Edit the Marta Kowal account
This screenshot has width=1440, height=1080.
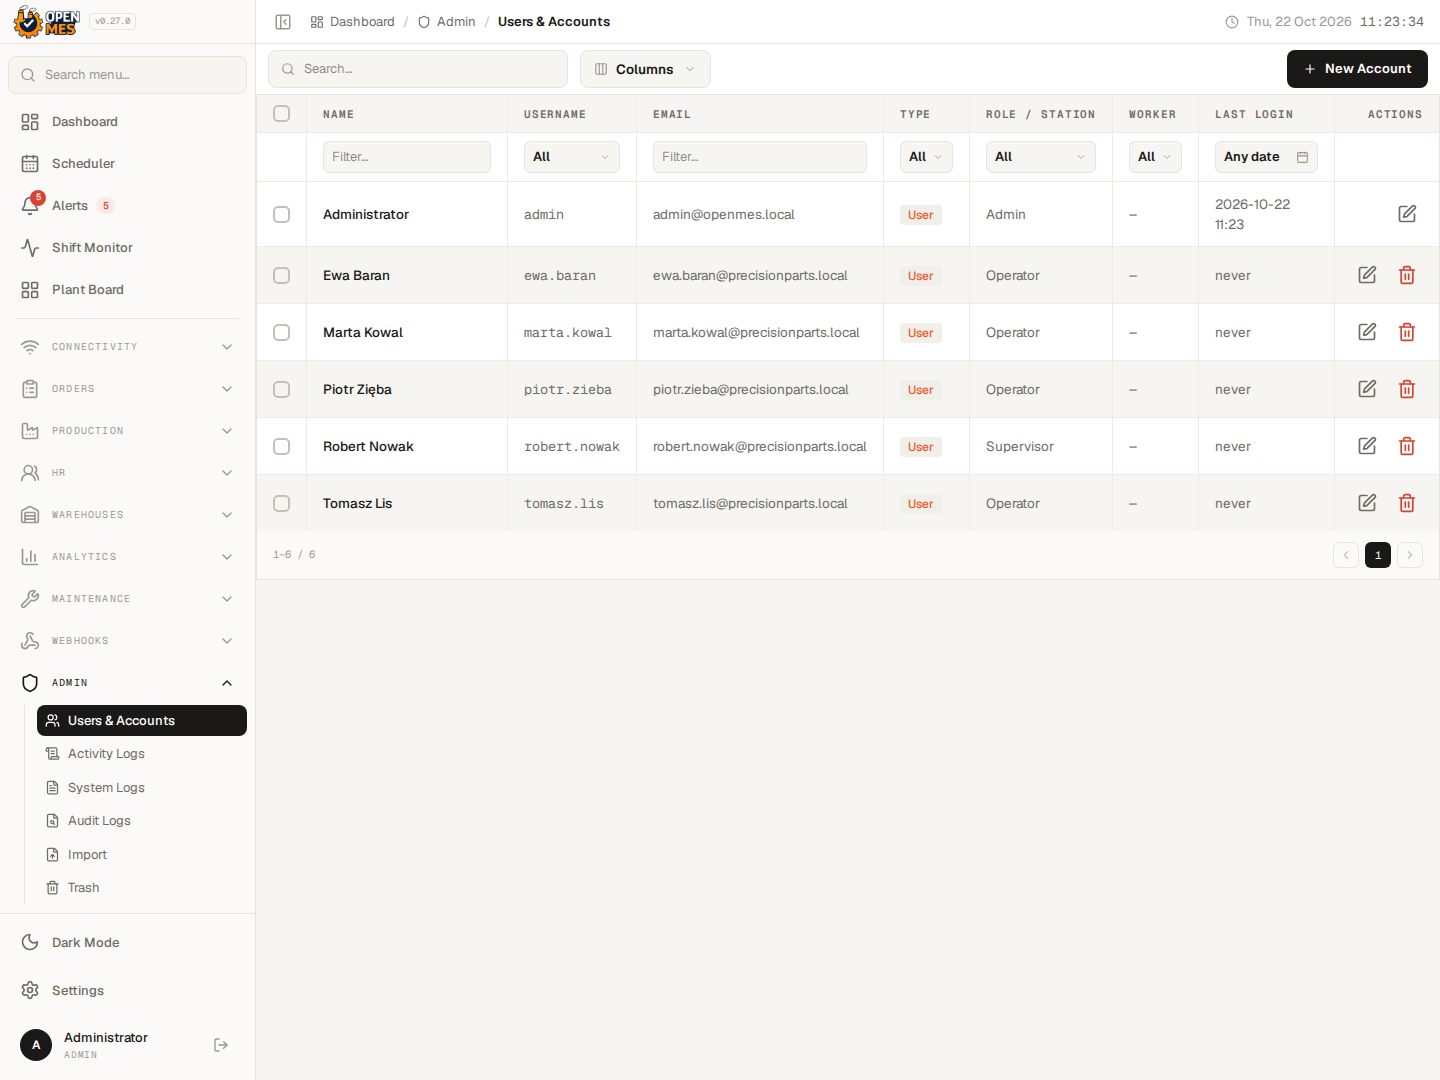(1367, 332)
